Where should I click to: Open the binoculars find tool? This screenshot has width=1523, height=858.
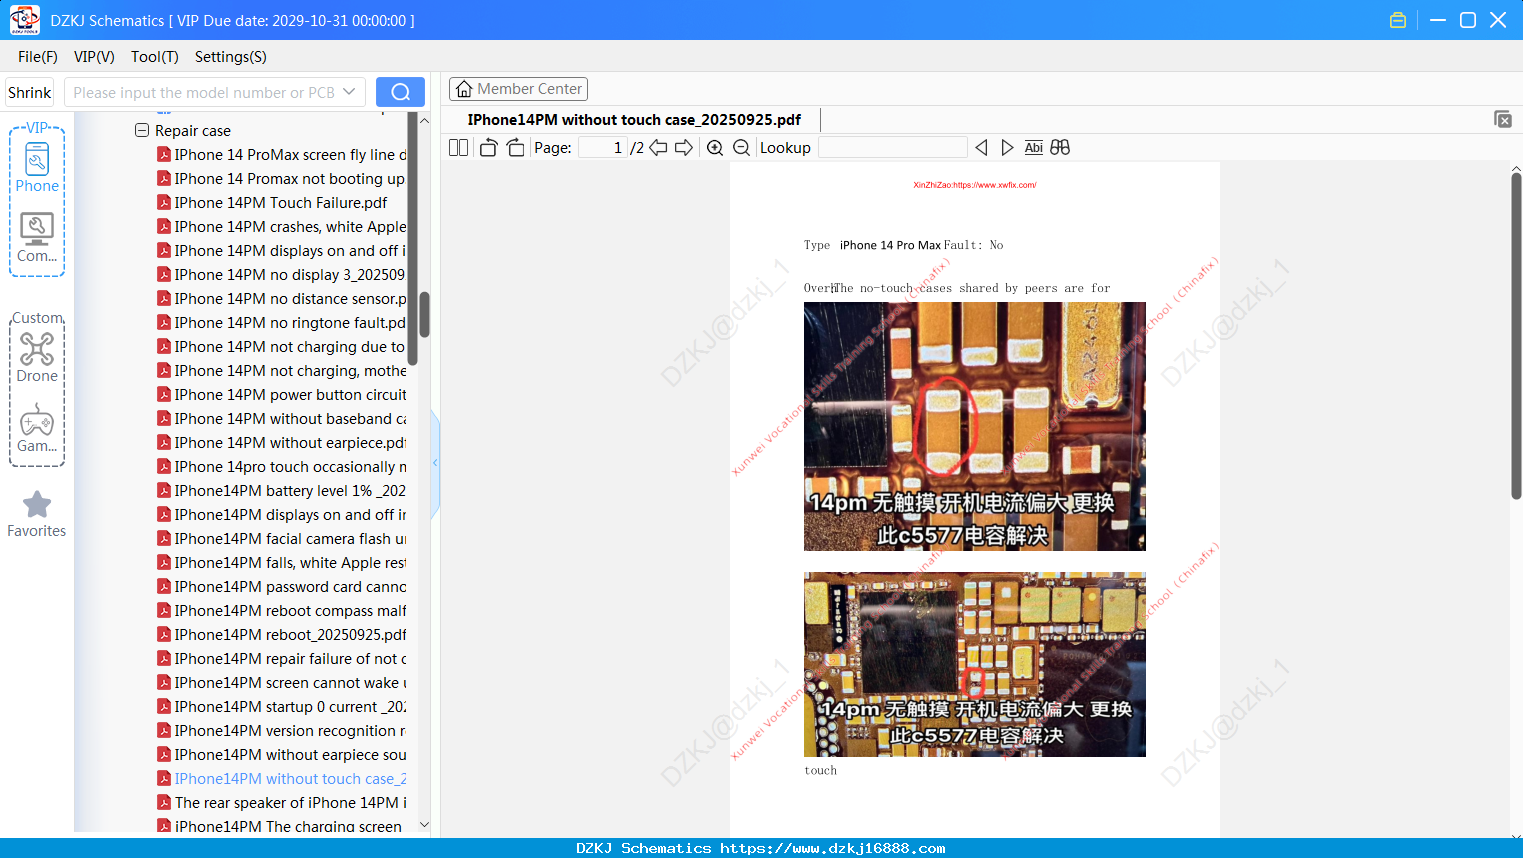(1060, 148)
